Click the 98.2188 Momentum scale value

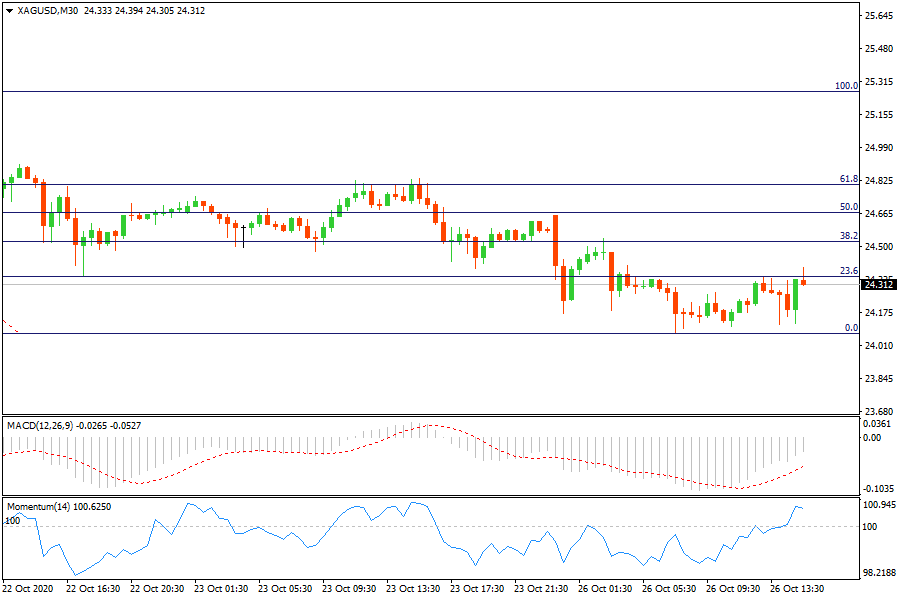pos(878,573)
